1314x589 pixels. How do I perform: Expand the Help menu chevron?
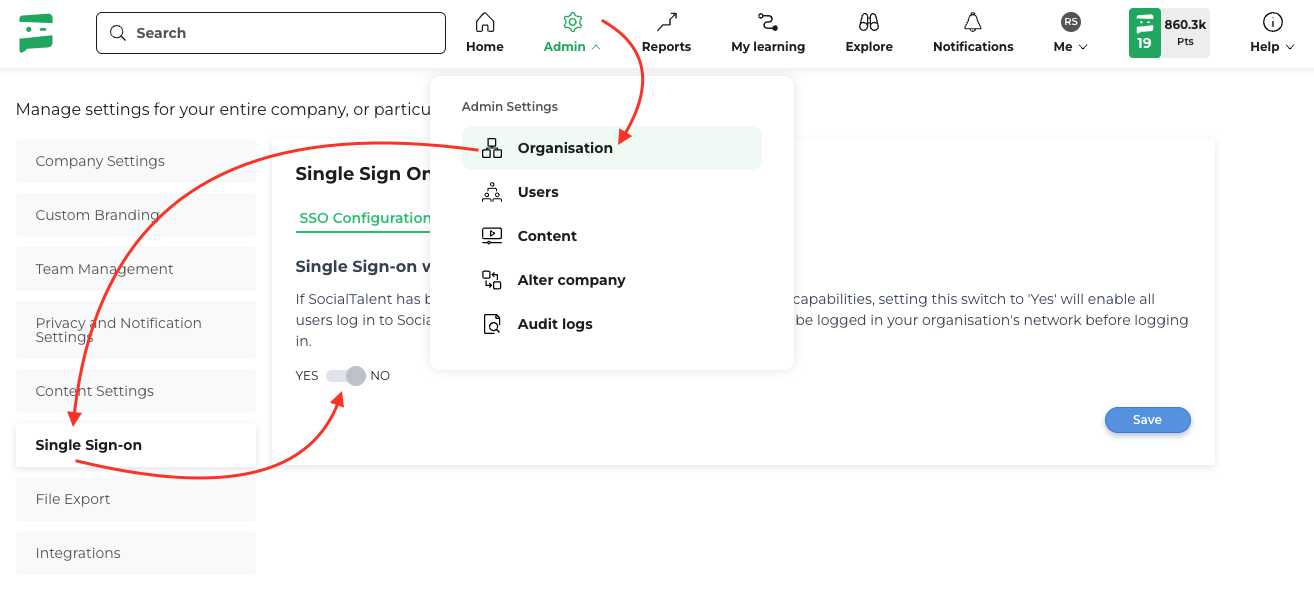[x=1290, y=47]
